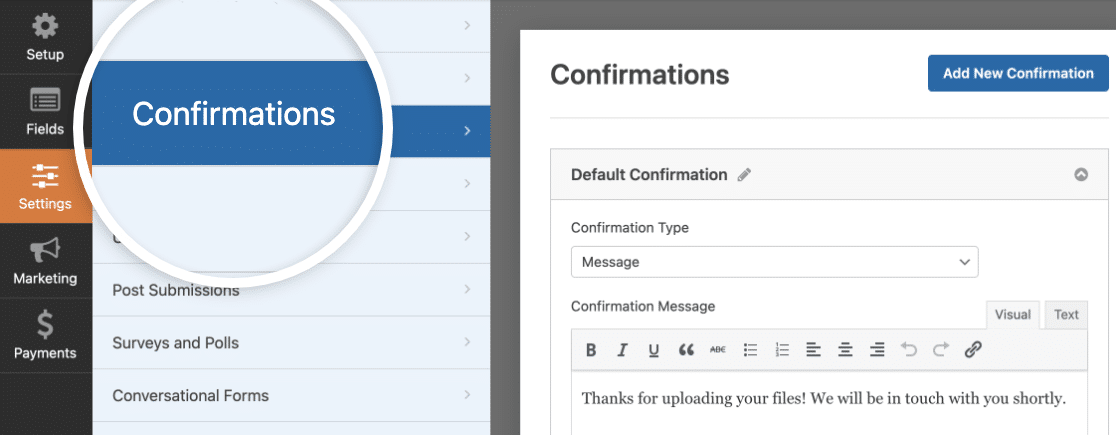Create a numbered list in editor
This screenshot has width=1116, height=435.
[782, 350]
